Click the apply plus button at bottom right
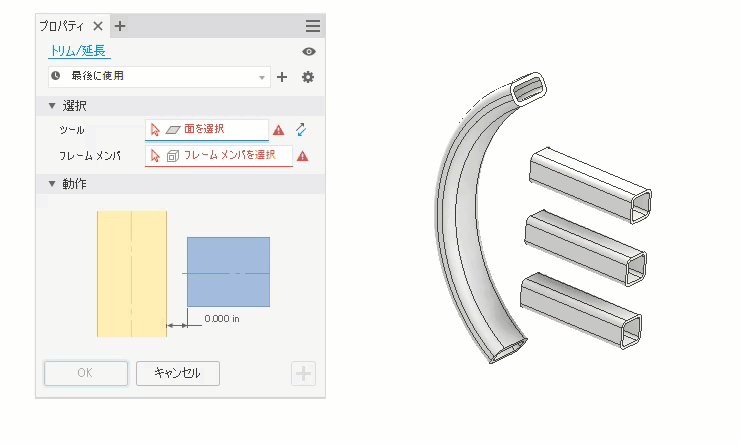Image resolution: width=740 pixels, height=444 pixels. (303, 374)
